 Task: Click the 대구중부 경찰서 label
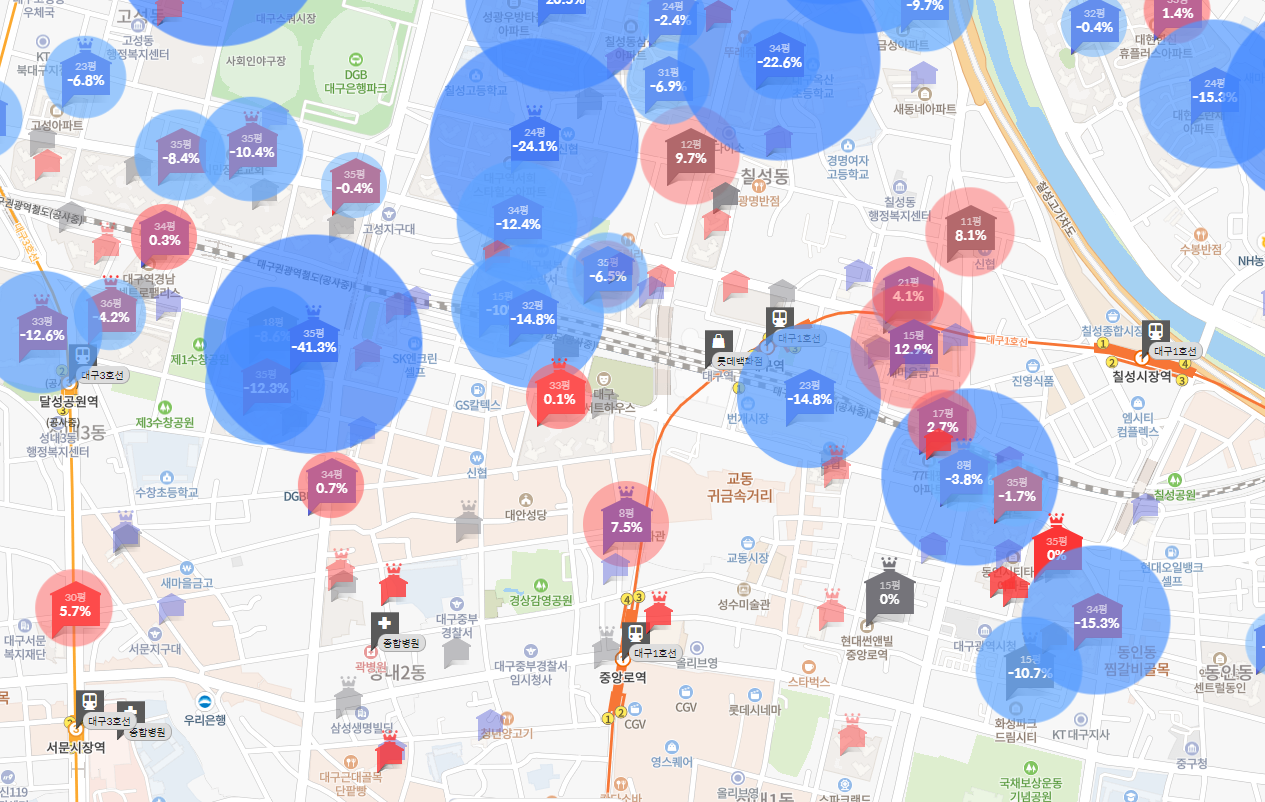457,625
